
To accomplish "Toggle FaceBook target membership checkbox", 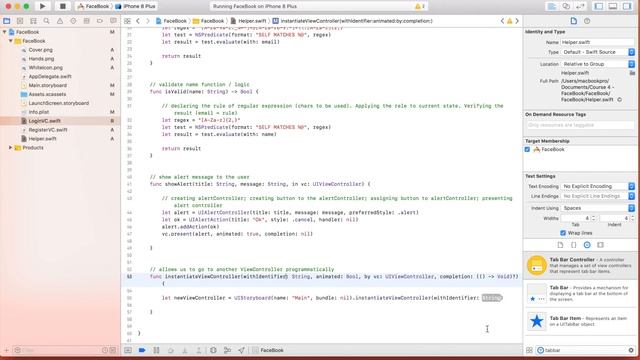I will [527, 149].
